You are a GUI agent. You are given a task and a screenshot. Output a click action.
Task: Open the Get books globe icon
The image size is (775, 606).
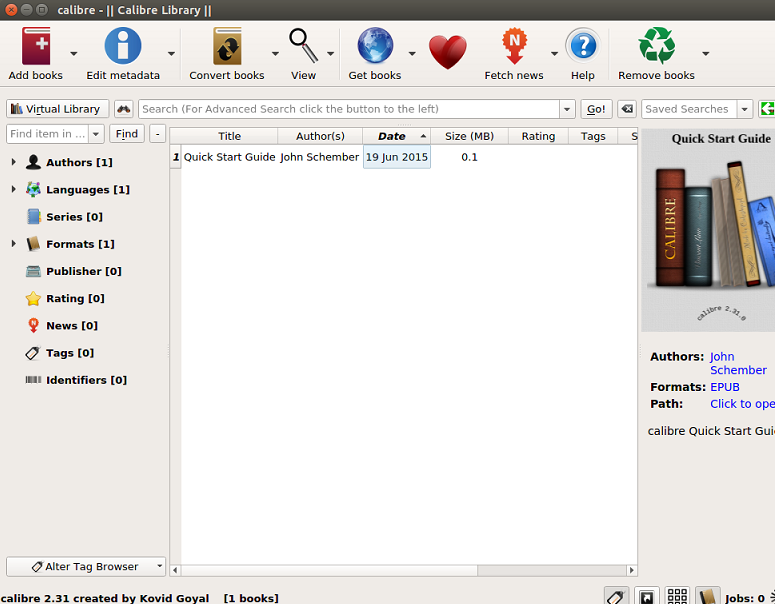pos(375,46)
